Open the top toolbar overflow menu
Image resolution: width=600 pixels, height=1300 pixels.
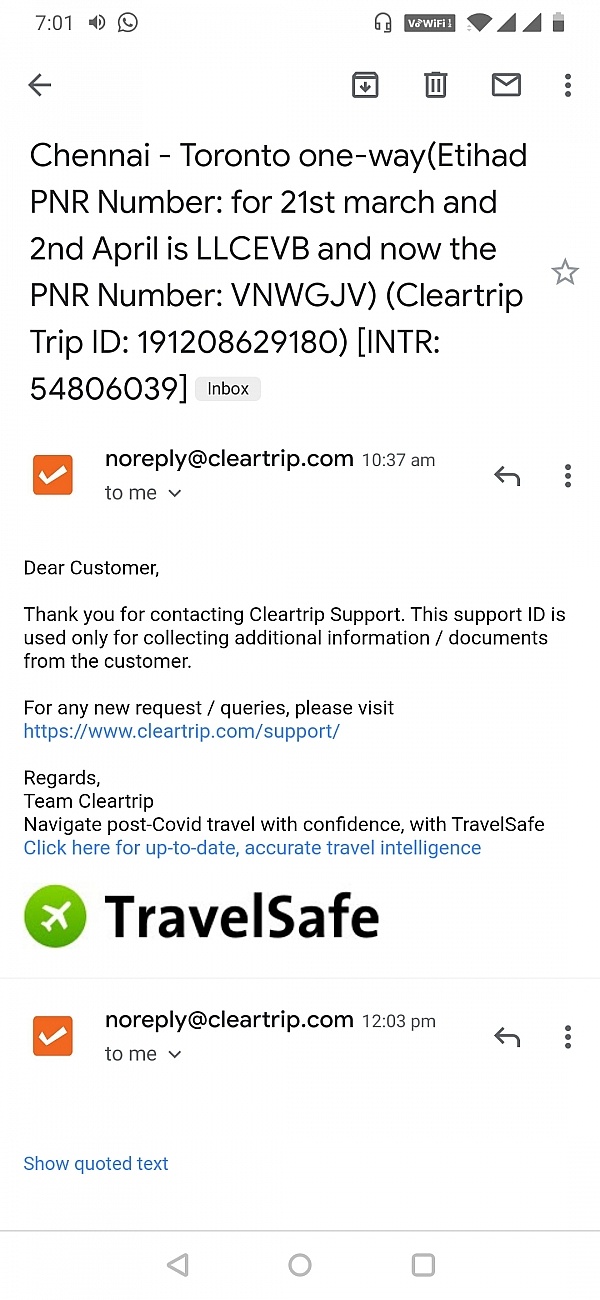tap(567, 85)
